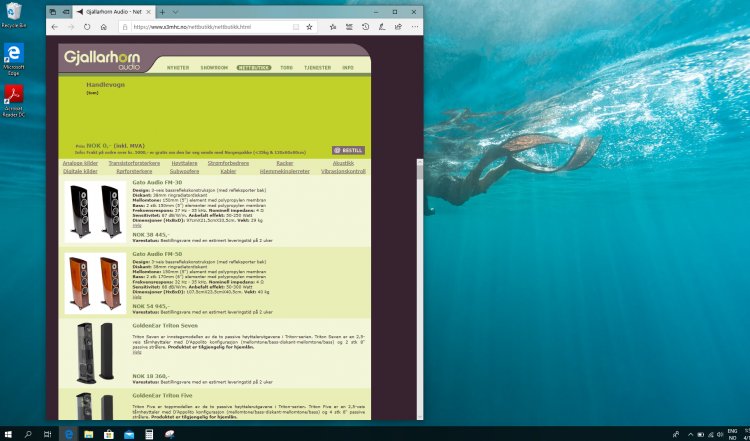Open the INFO menu item
The width and height of the screenshot is (750, 441).
(x=348, y=68)
